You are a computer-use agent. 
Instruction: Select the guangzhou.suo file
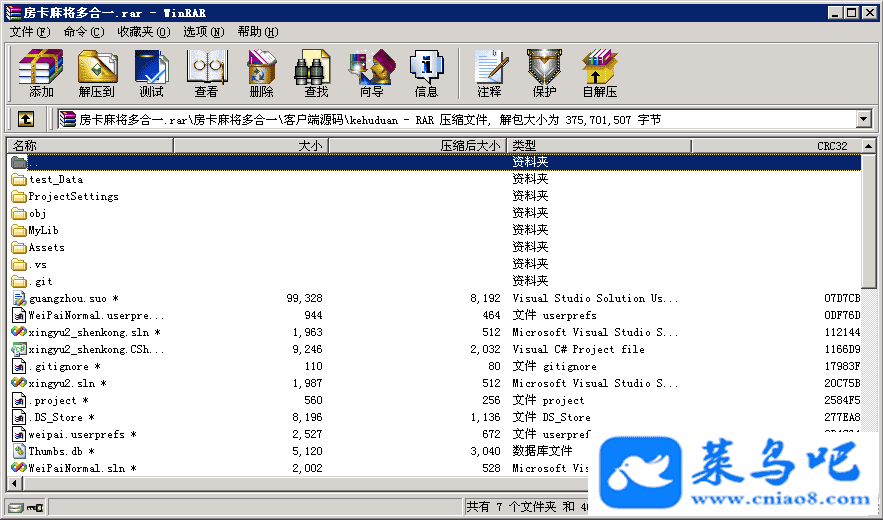[67, 298]
